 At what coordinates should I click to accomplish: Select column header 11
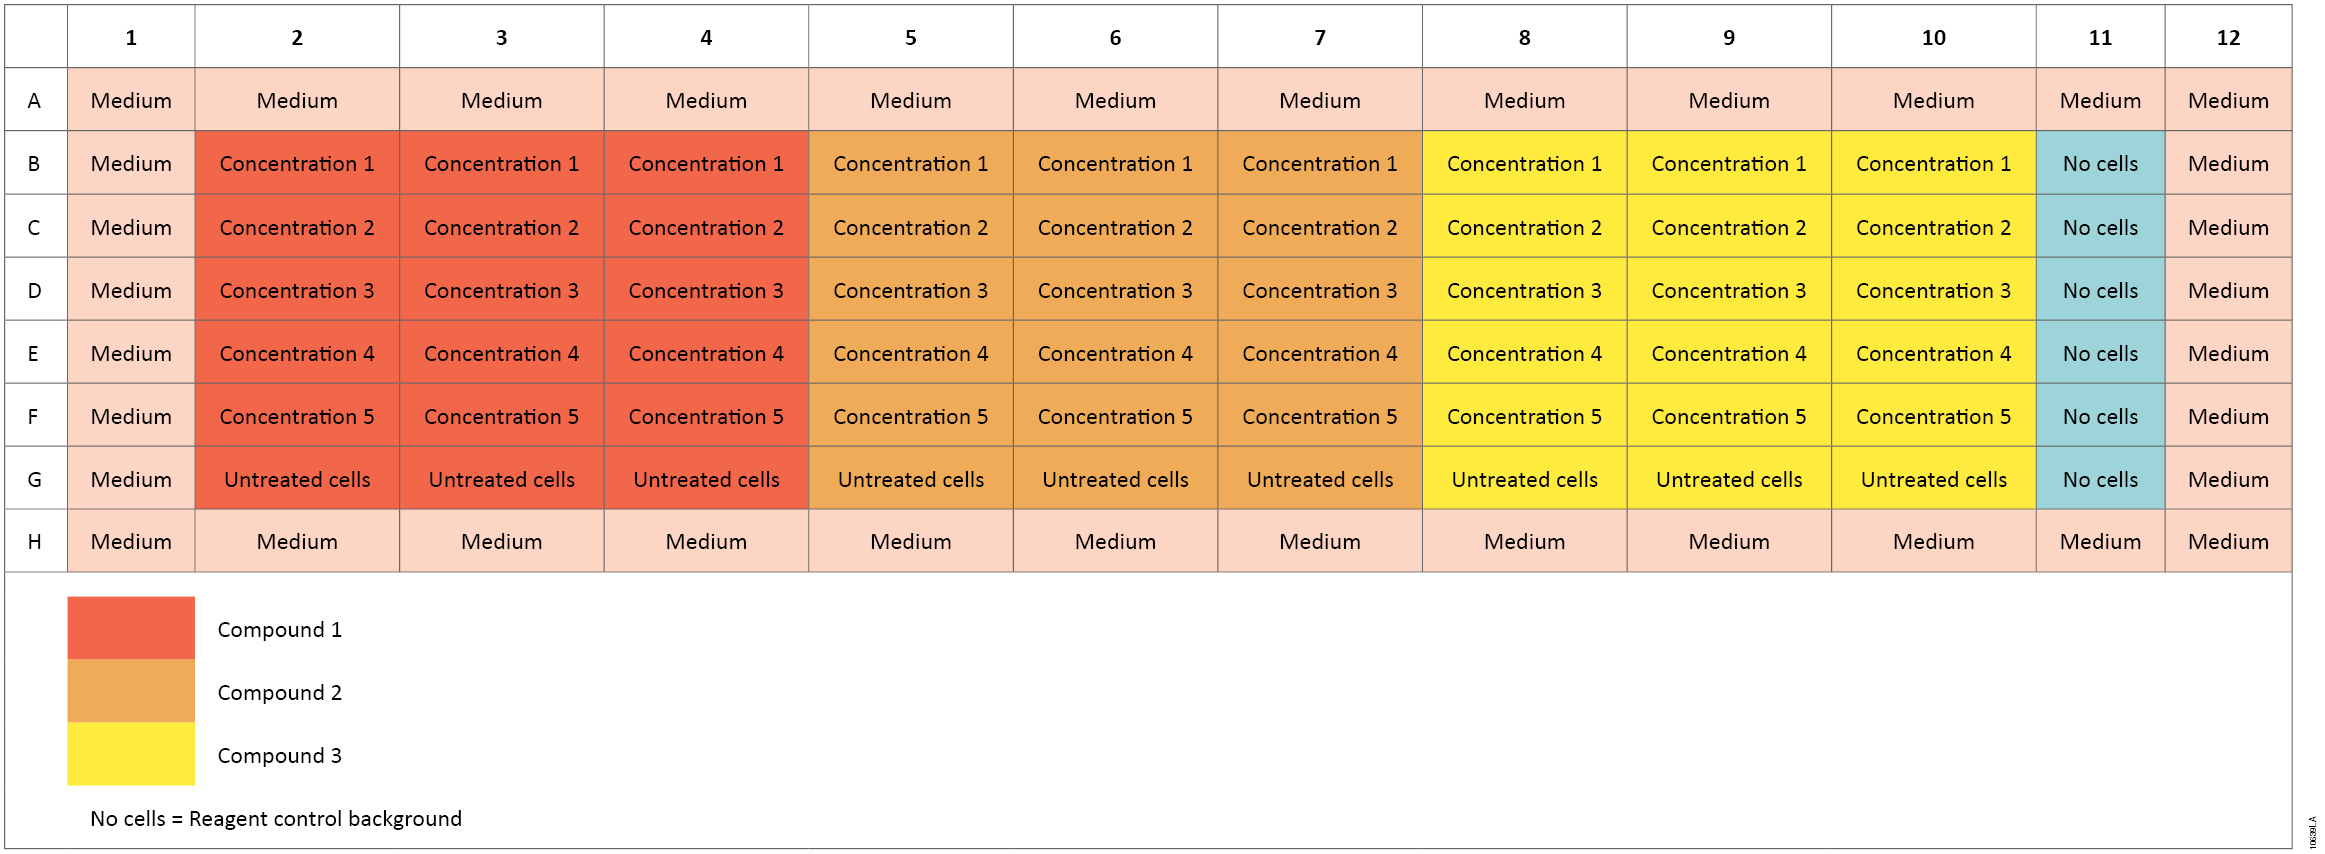coord(2100,37)
